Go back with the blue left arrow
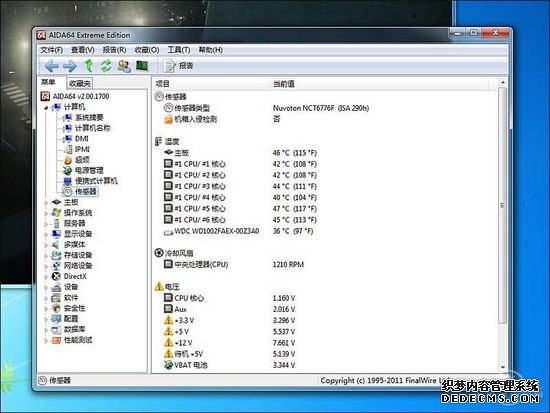This screenshot has width=550, height=413. [52, 66]
